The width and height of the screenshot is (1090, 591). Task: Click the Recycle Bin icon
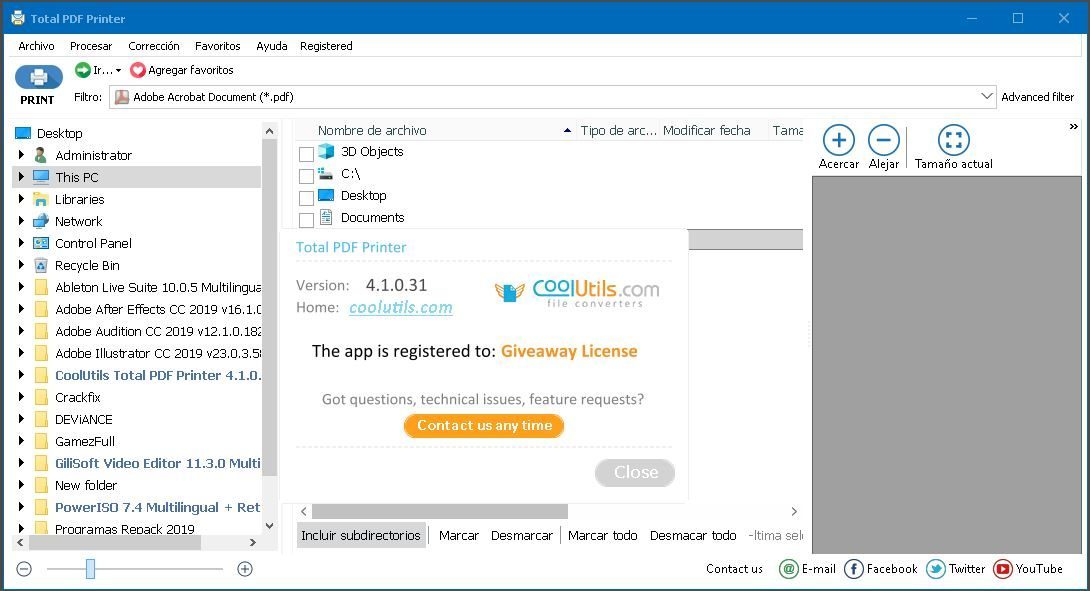tap(41, 265)
